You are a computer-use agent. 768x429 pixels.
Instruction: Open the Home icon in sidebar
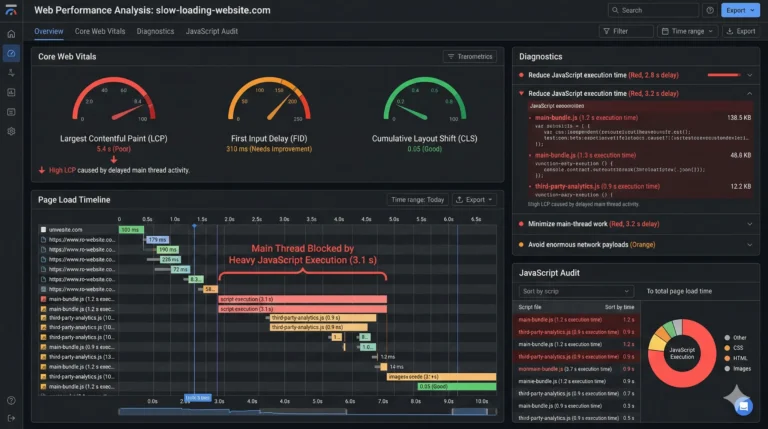tap(11, 33)
